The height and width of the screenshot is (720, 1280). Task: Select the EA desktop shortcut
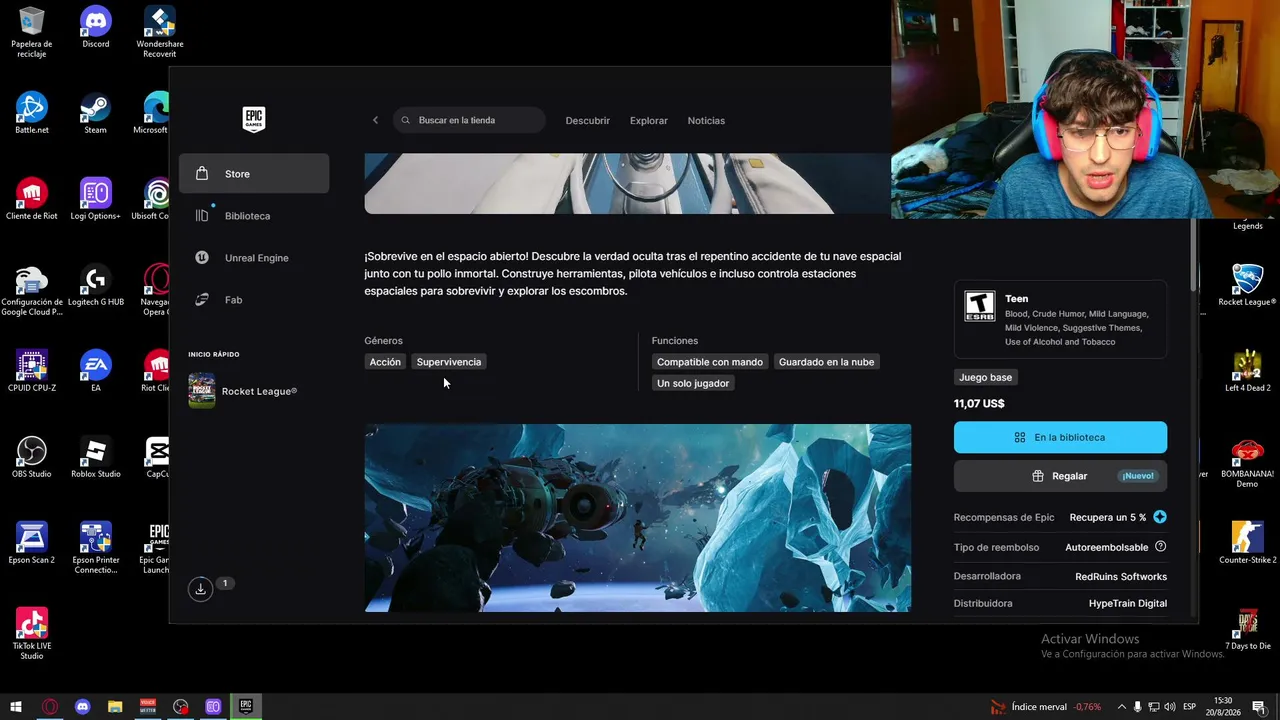96,372
